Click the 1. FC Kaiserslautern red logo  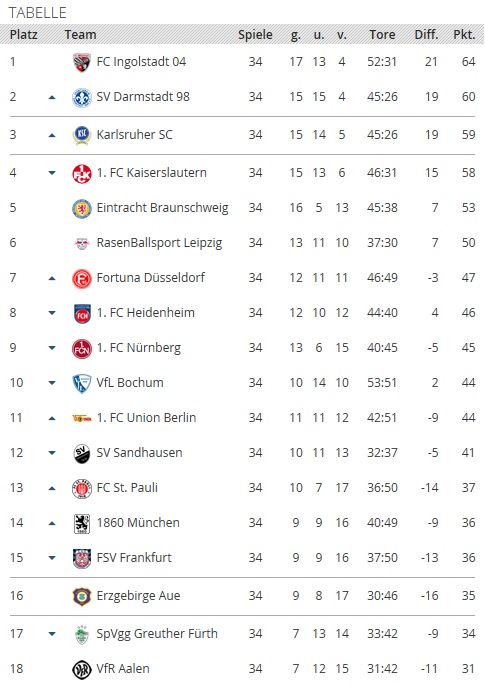coord(82,173)
